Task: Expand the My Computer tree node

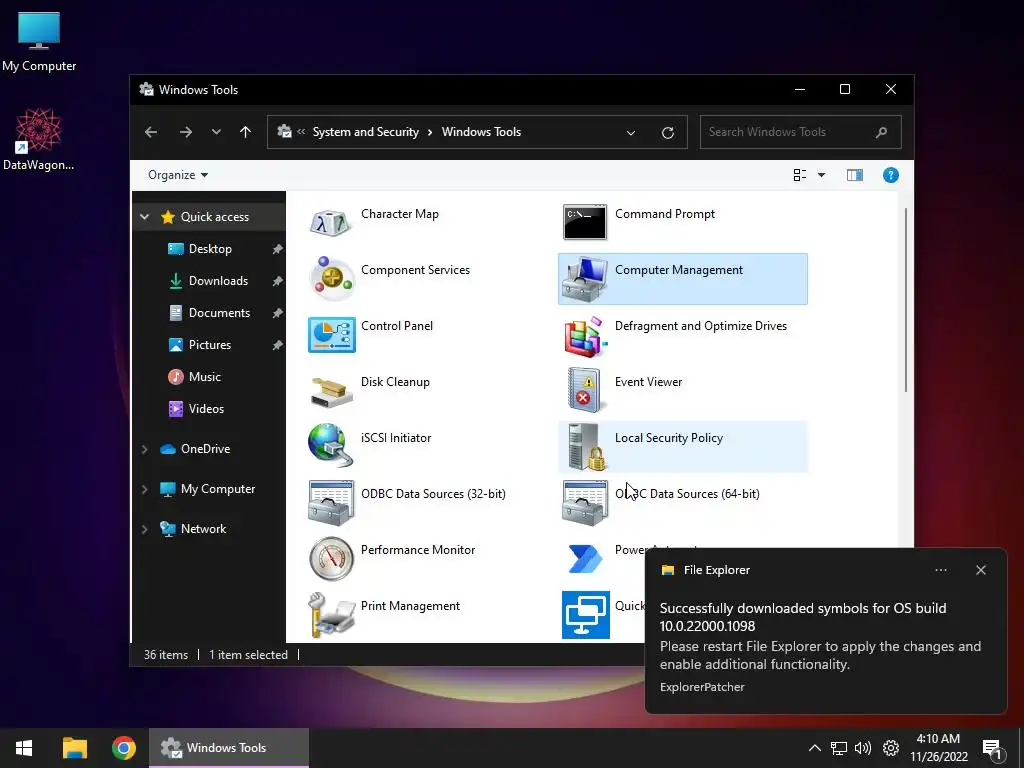Action: click(x=144, y=489)
